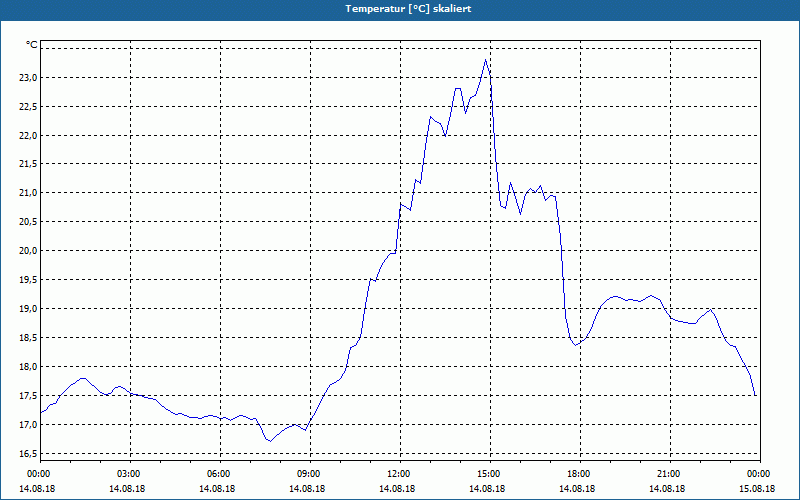
Task: Click the 09:00 time axis label
Action: point(310,474)
